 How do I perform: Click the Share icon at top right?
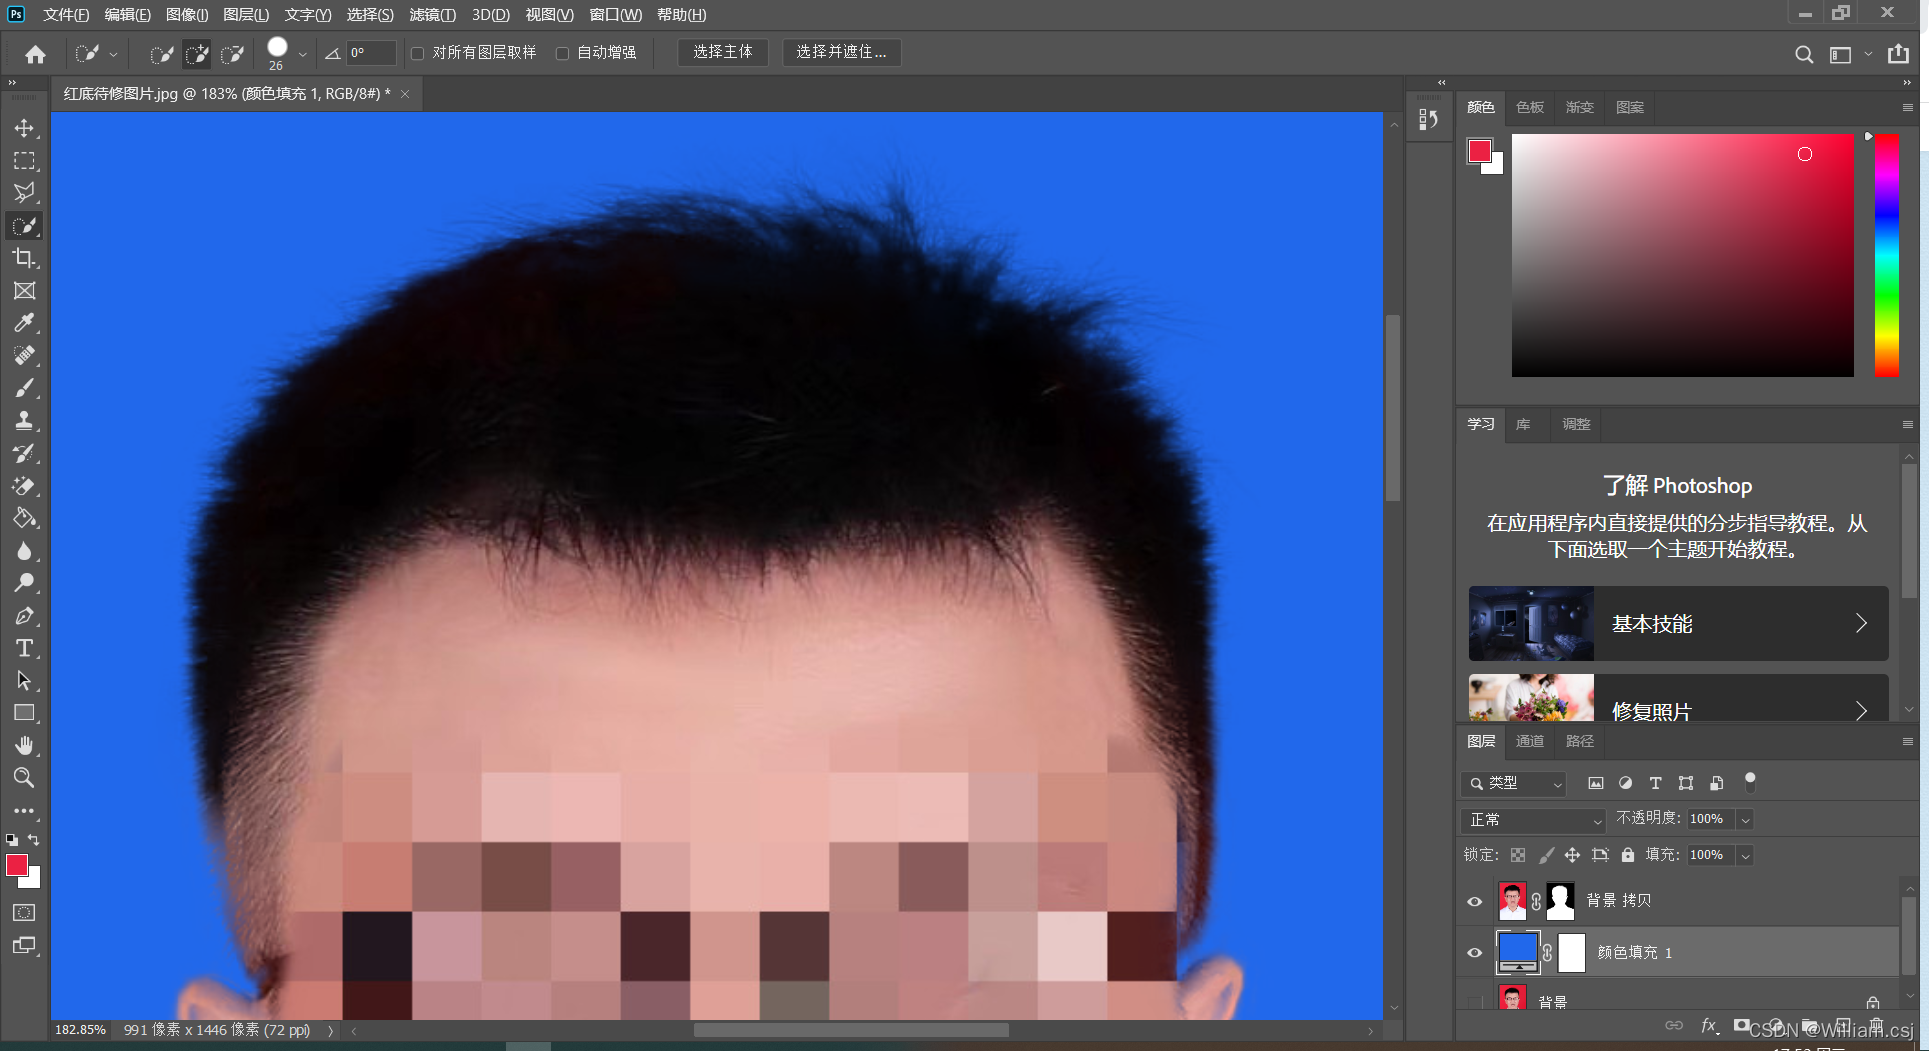1898,54
